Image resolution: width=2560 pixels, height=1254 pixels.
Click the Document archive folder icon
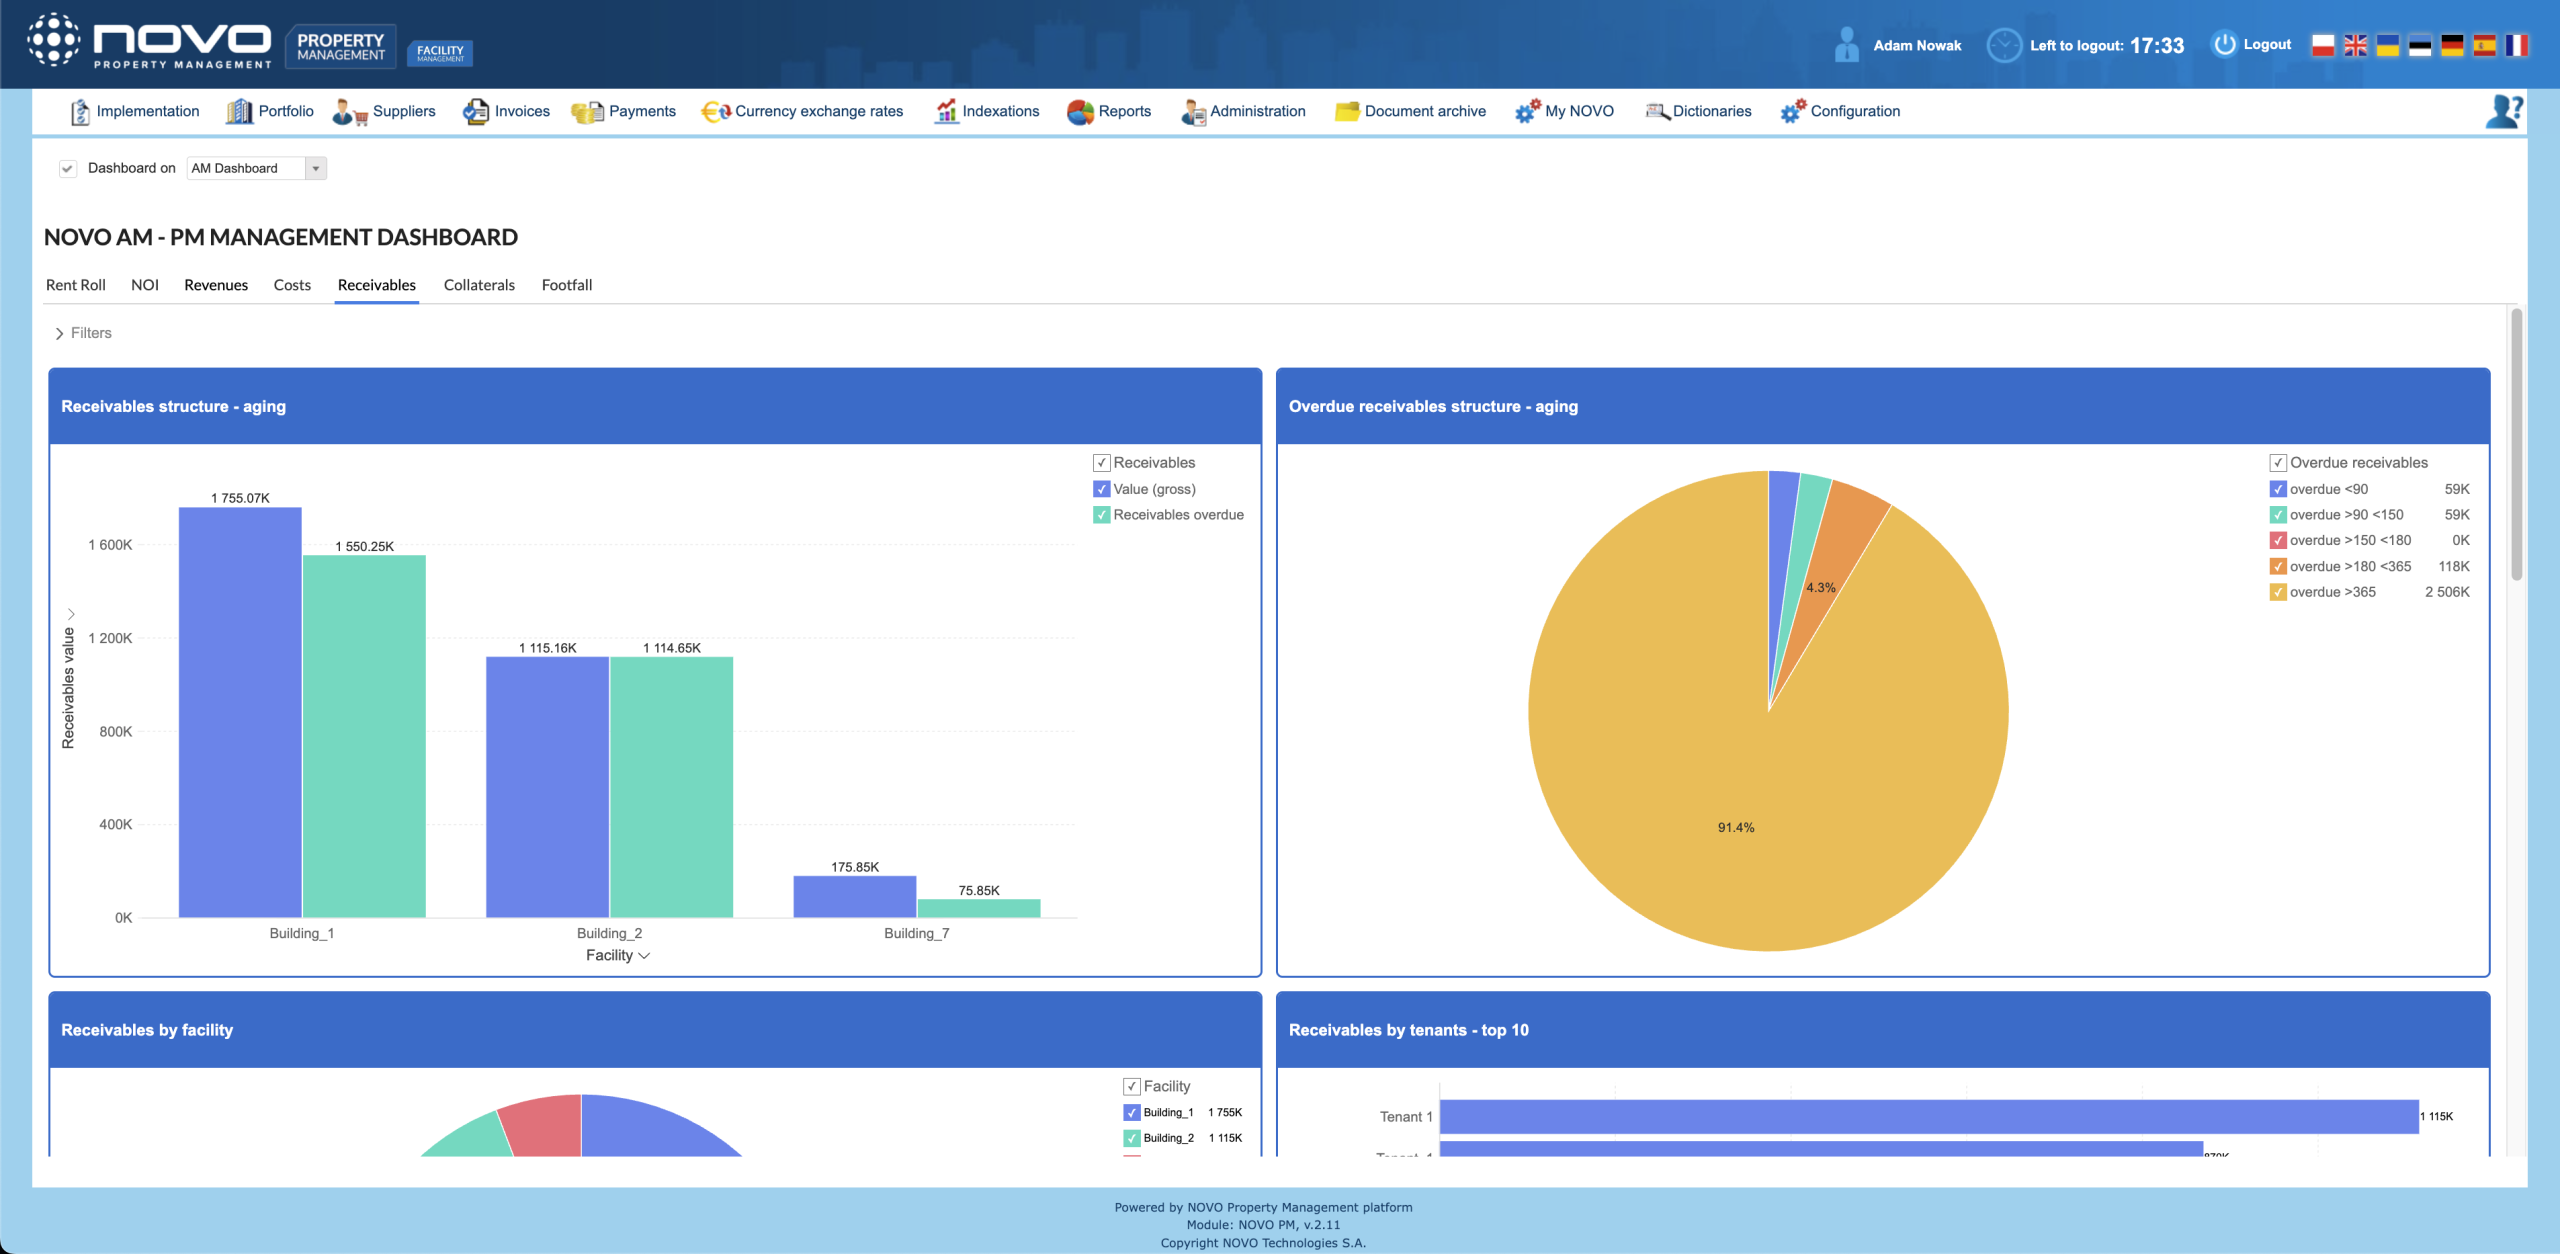[x=1347, y=112]
